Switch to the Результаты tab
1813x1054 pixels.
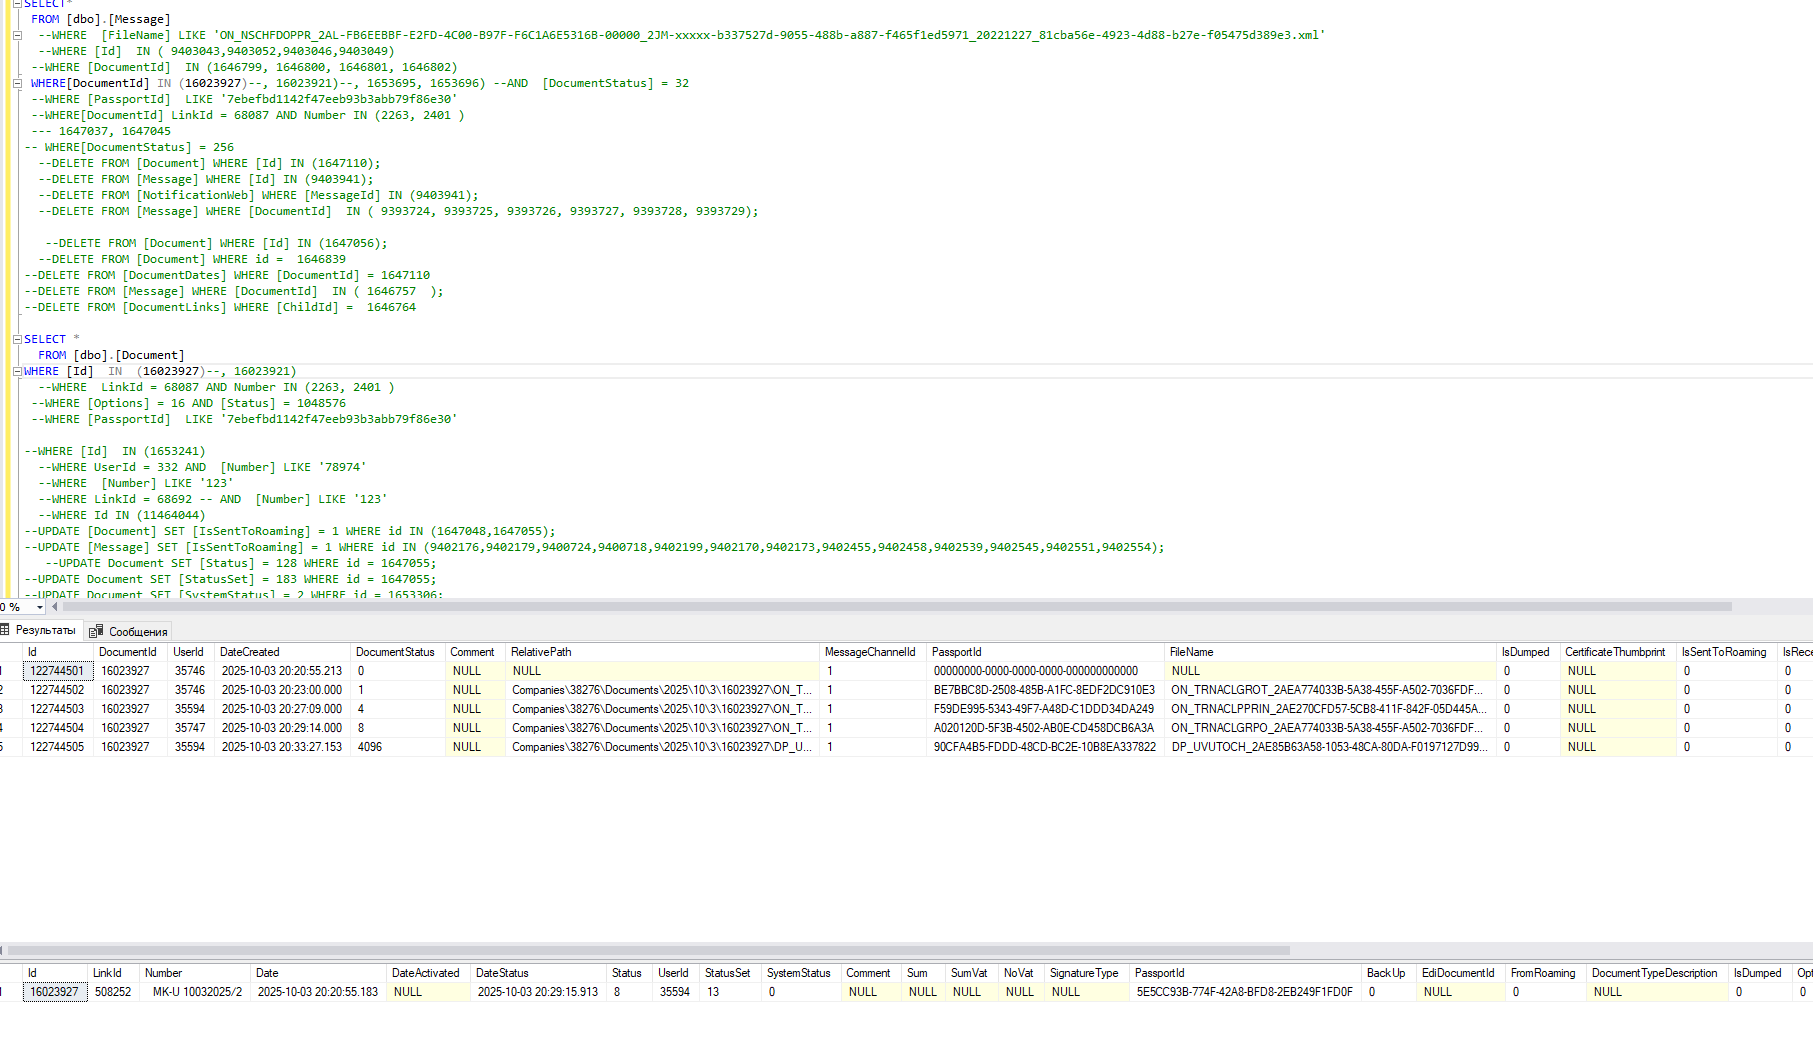pos(39,630)
